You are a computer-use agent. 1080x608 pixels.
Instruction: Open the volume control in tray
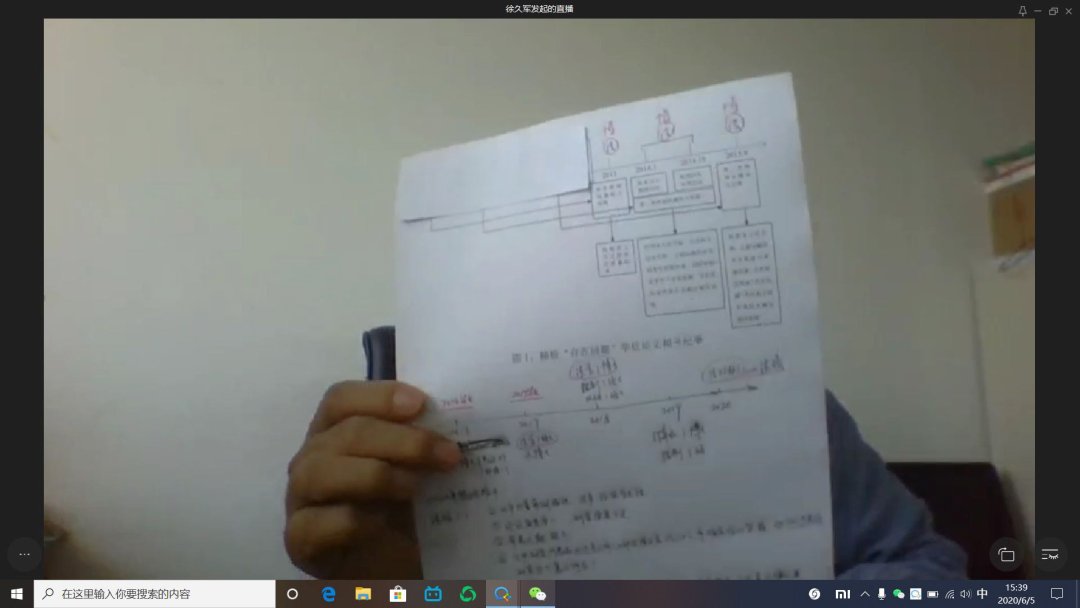(965, 594)
